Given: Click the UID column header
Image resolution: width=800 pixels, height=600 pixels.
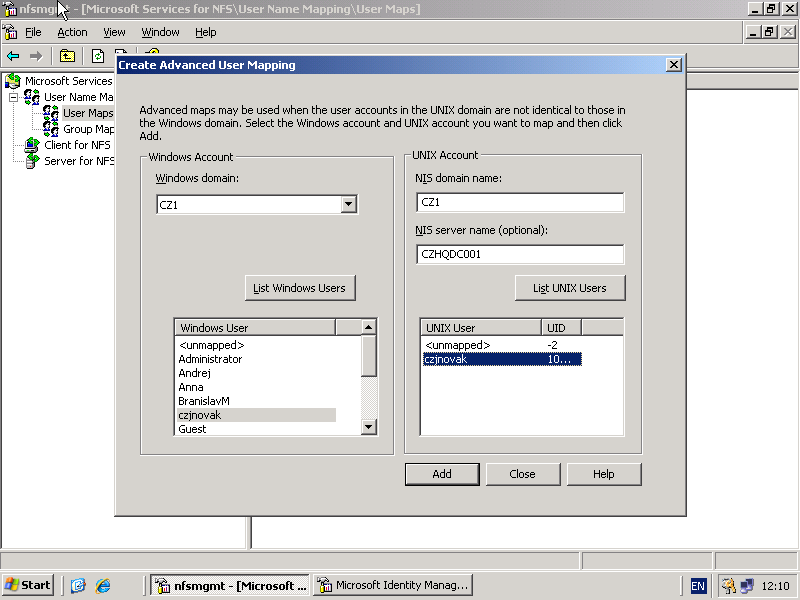Looking at the screenshot, I should click(561, 328).
